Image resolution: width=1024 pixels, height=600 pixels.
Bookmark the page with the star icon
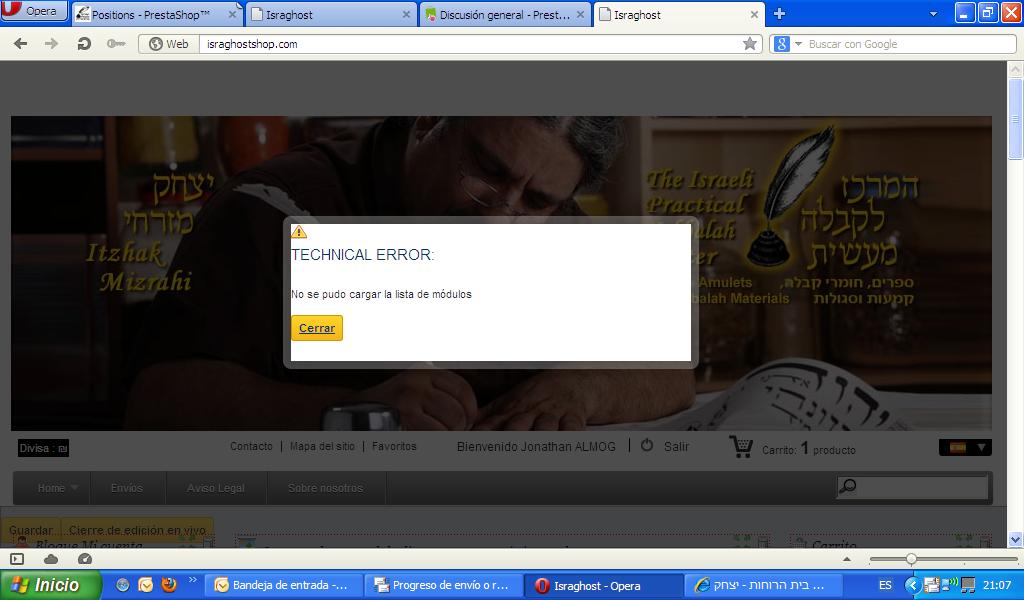click(x=750, y=44)
